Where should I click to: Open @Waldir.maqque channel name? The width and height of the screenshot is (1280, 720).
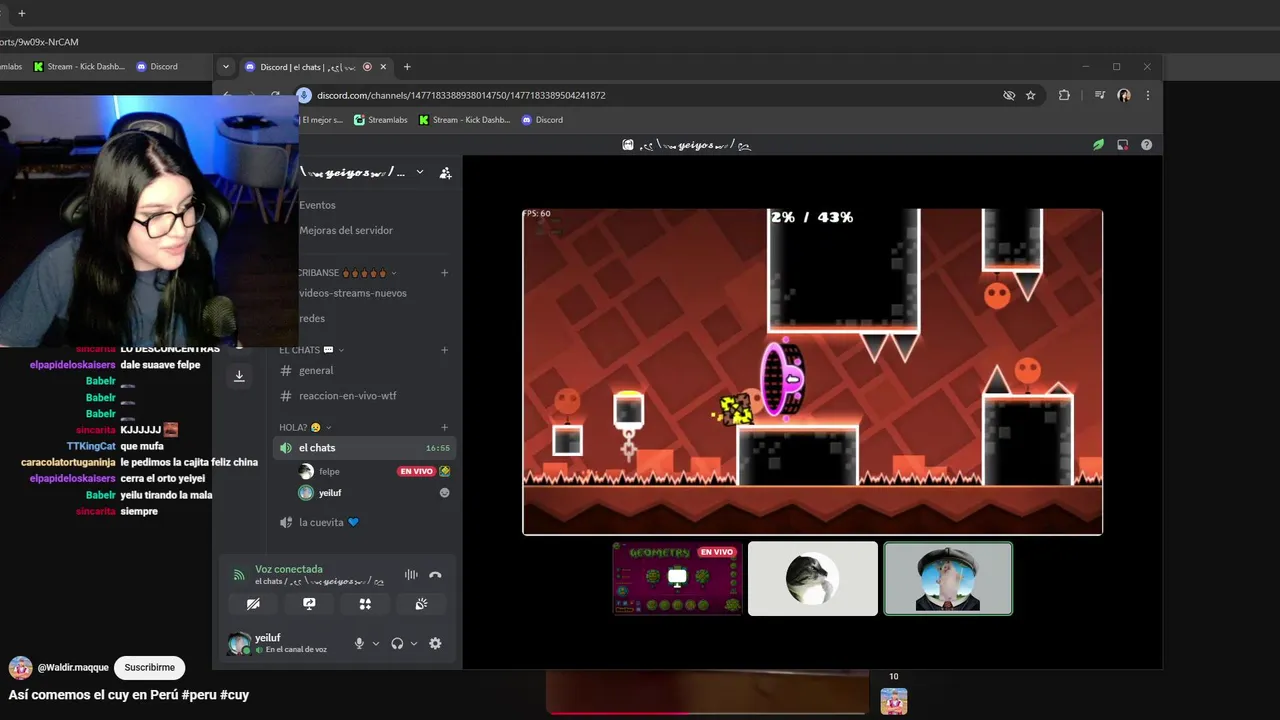click(x=71, y=667)
